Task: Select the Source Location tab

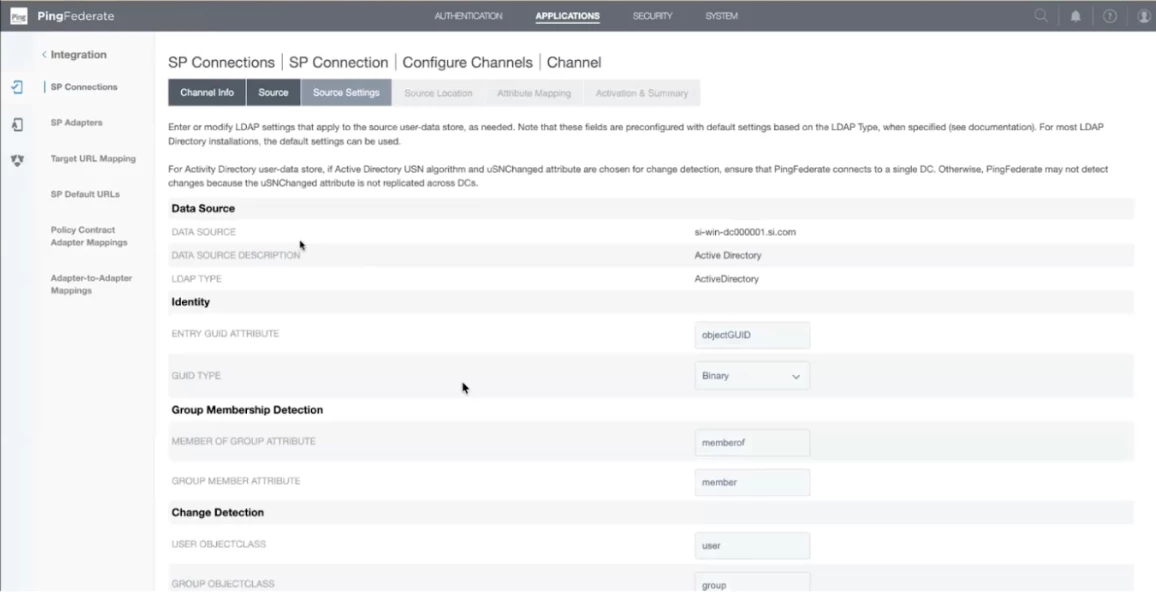Action: click(438, 93)
